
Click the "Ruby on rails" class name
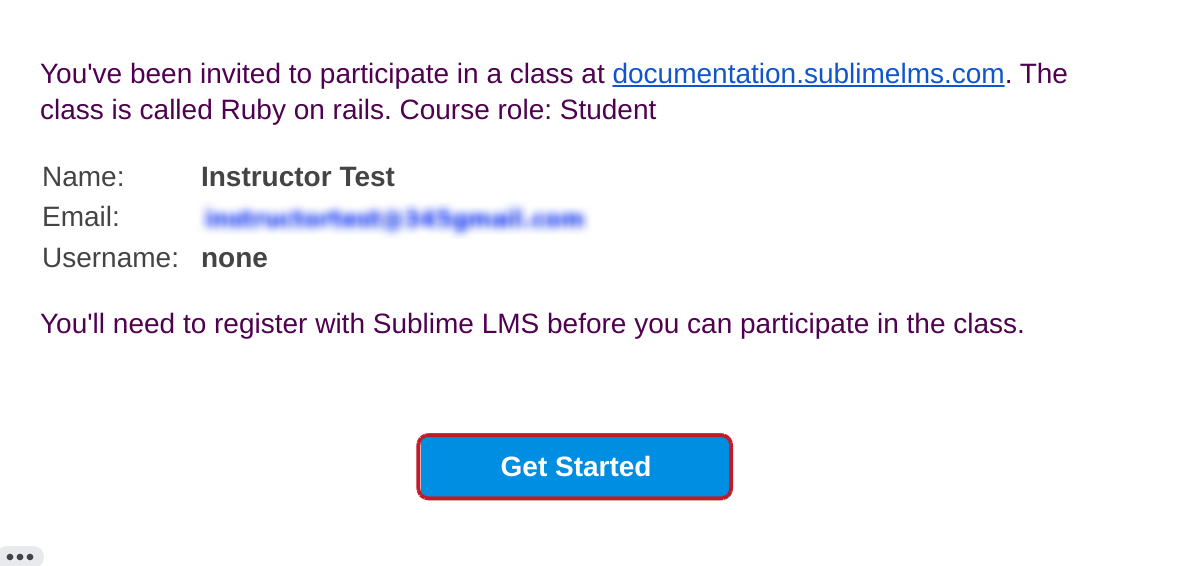coord(304,110)
